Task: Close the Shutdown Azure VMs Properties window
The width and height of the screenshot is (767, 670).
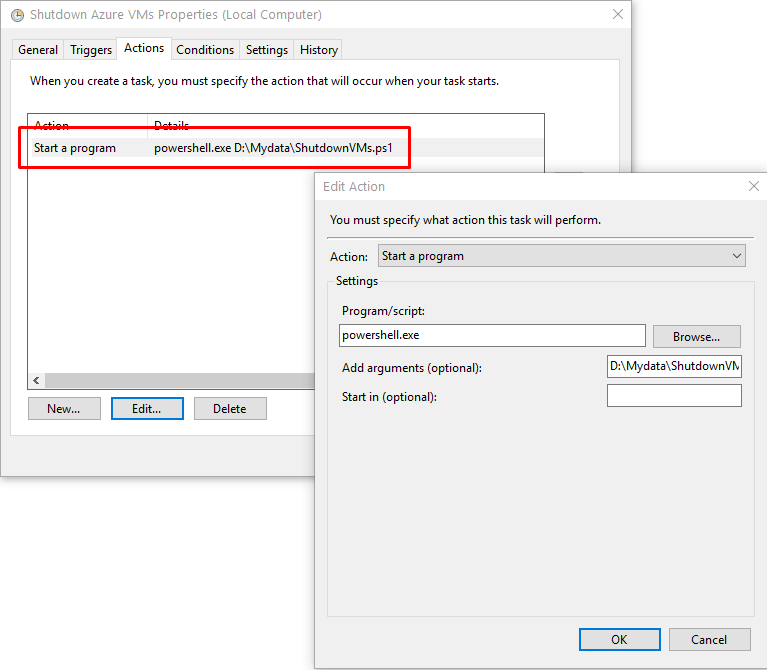Action: click(x=618, y=14)
